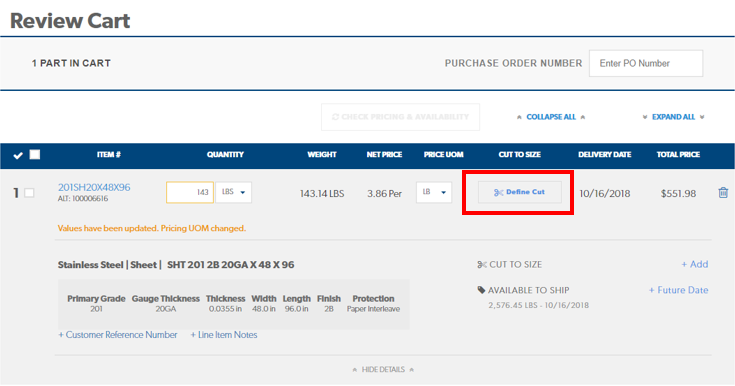Click the refresh icon on Check Pricing button

pyautogui.click(x=335, y=117)
